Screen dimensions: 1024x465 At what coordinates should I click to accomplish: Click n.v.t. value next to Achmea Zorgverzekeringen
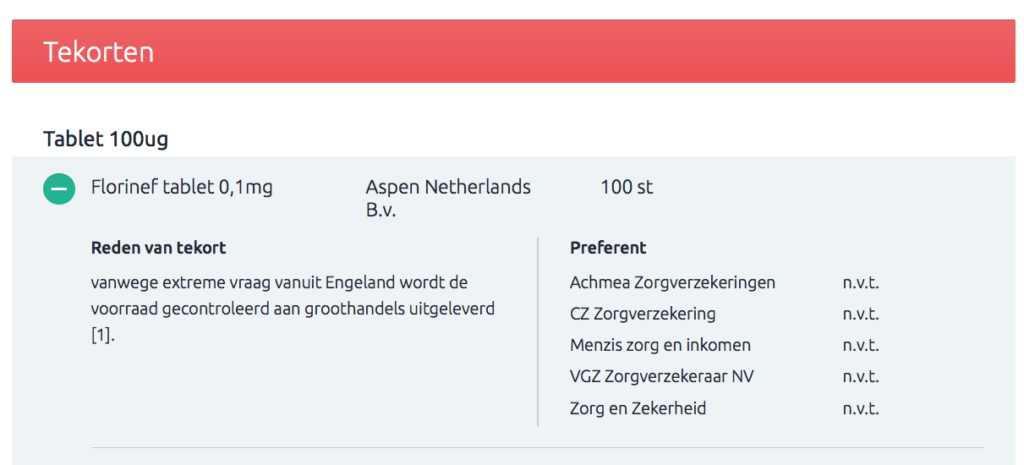point(861,283)
